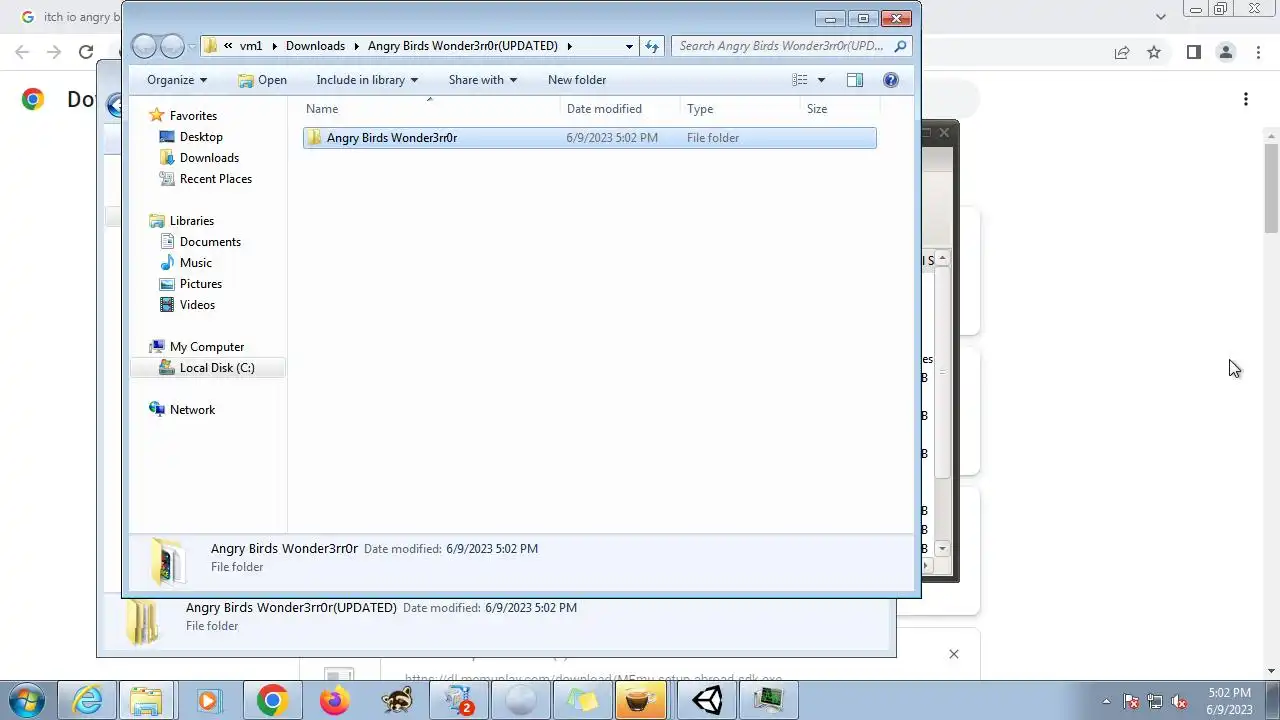Open the view options dropdown arrow
This screenshot has height=720, width=1280.
pyautogui.click(x=822, y=80)
